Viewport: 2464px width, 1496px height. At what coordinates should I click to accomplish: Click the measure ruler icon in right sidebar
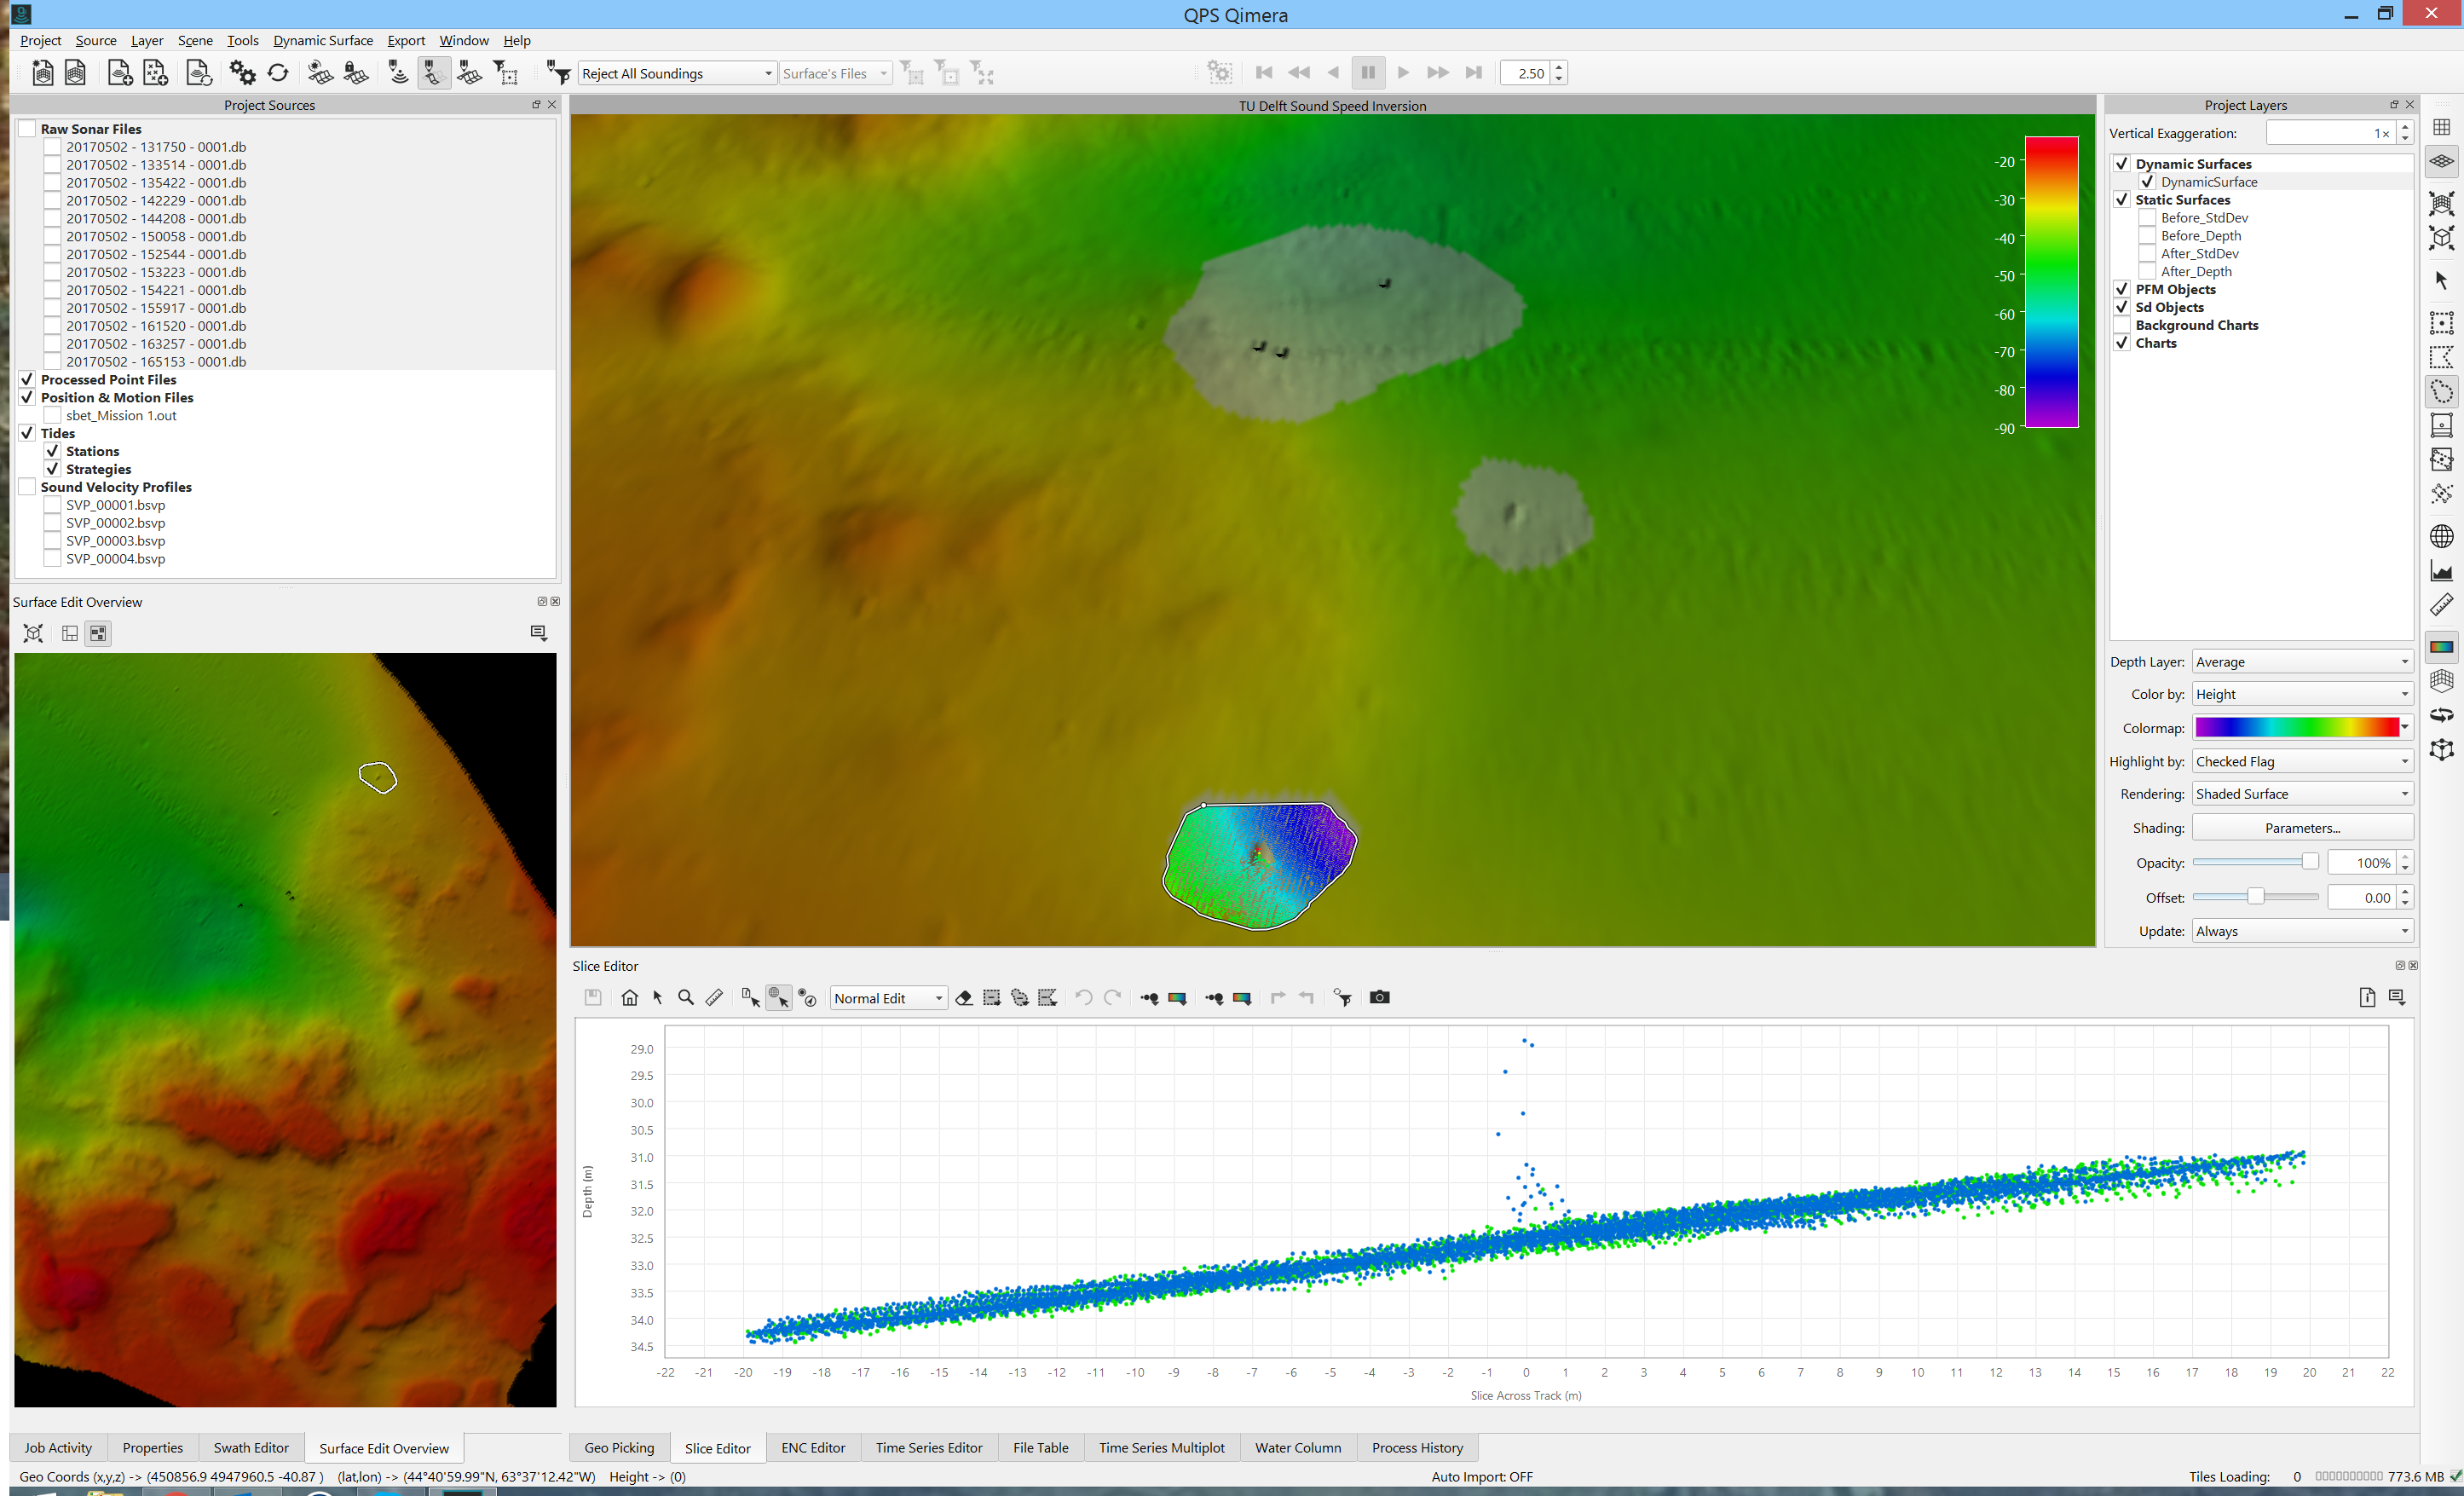pyautogui.click(x=2441, y=605)
